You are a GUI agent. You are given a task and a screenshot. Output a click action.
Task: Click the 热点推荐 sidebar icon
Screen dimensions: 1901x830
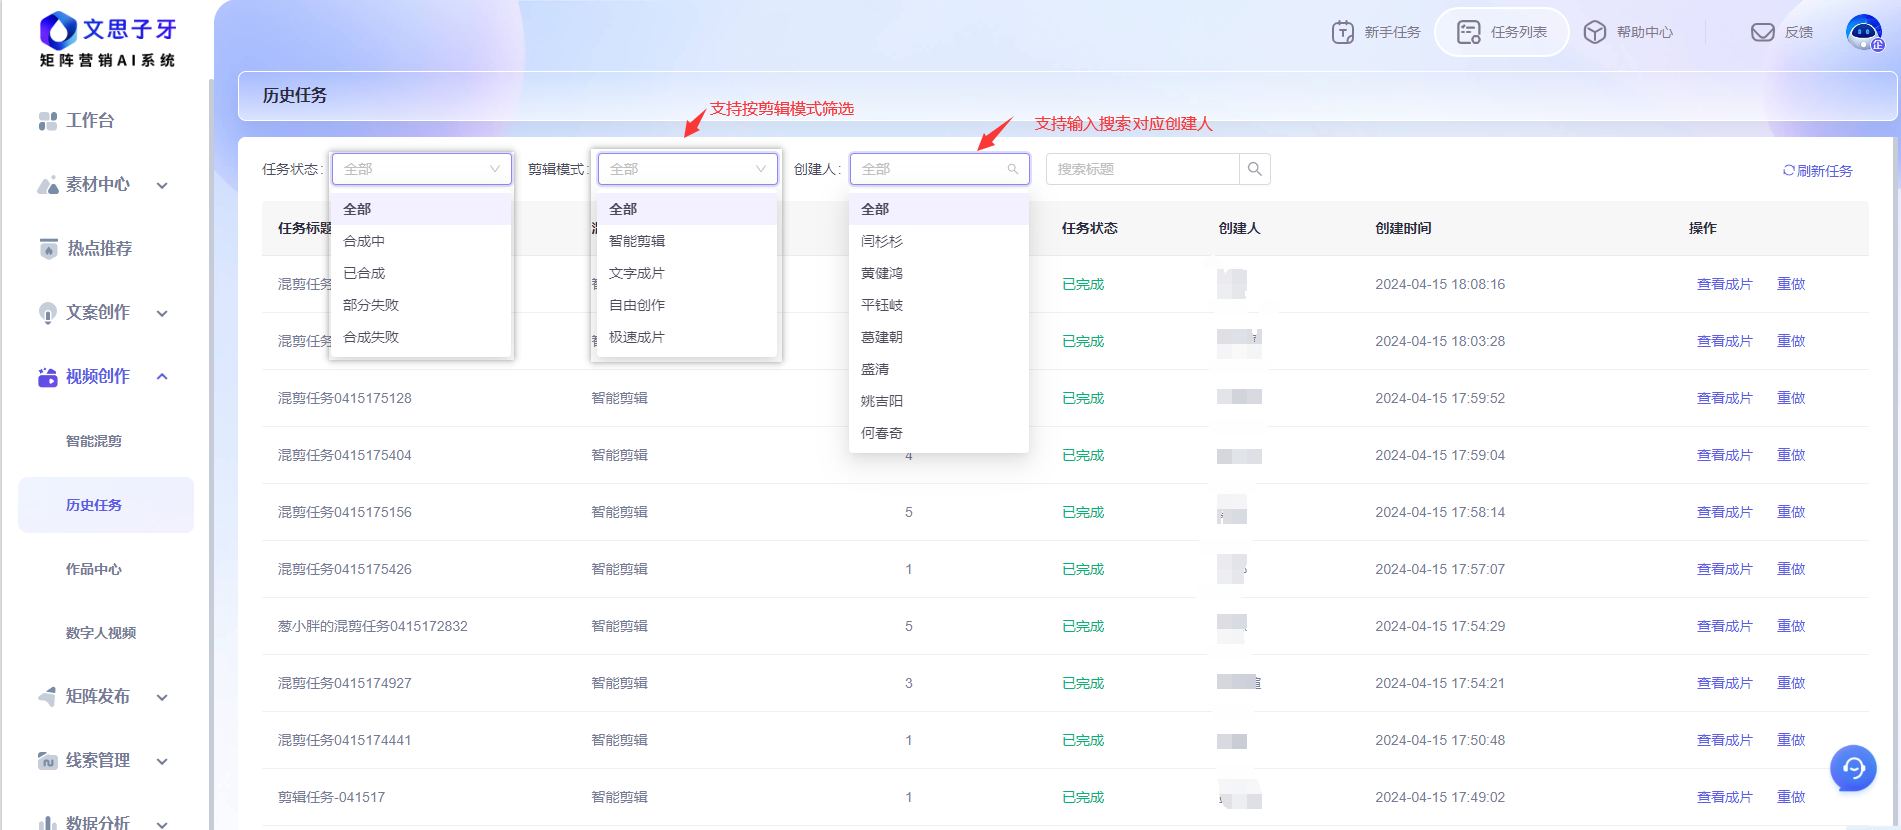pos(48,248)
